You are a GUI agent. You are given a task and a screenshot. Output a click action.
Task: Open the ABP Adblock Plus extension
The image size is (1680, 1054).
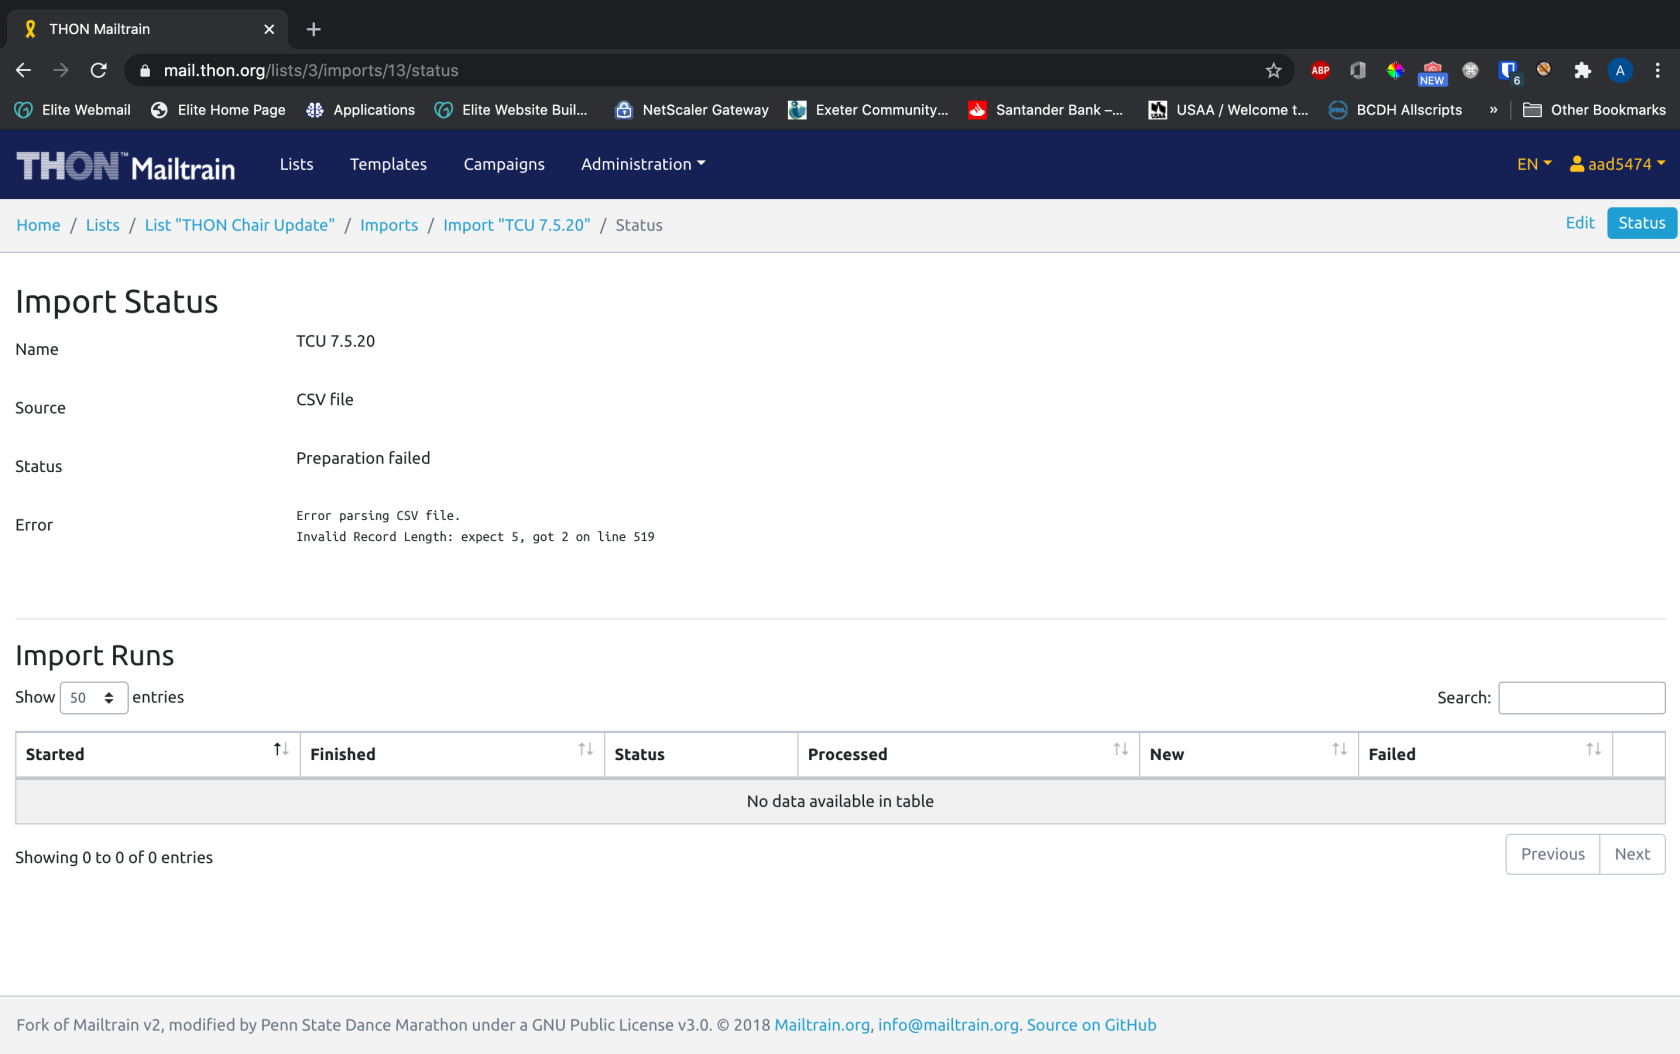click(1320, 70)
